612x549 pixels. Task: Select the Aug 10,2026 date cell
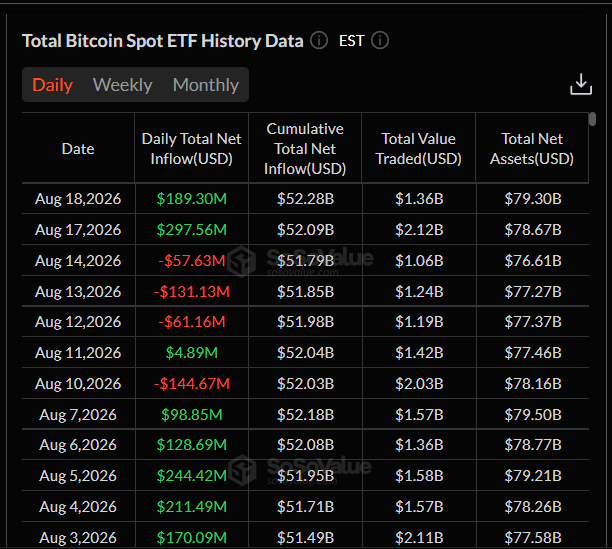78,384
